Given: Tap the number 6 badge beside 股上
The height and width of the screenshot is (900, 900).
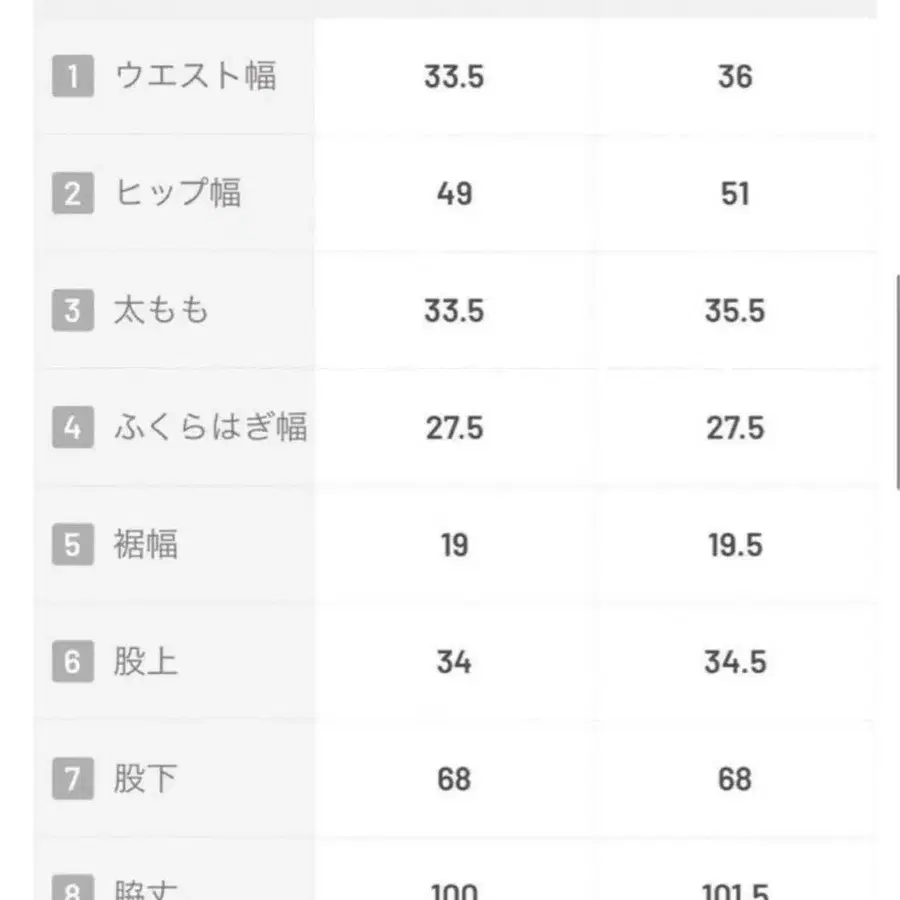Looking at the screenshot, I should (x=72, y=662).
